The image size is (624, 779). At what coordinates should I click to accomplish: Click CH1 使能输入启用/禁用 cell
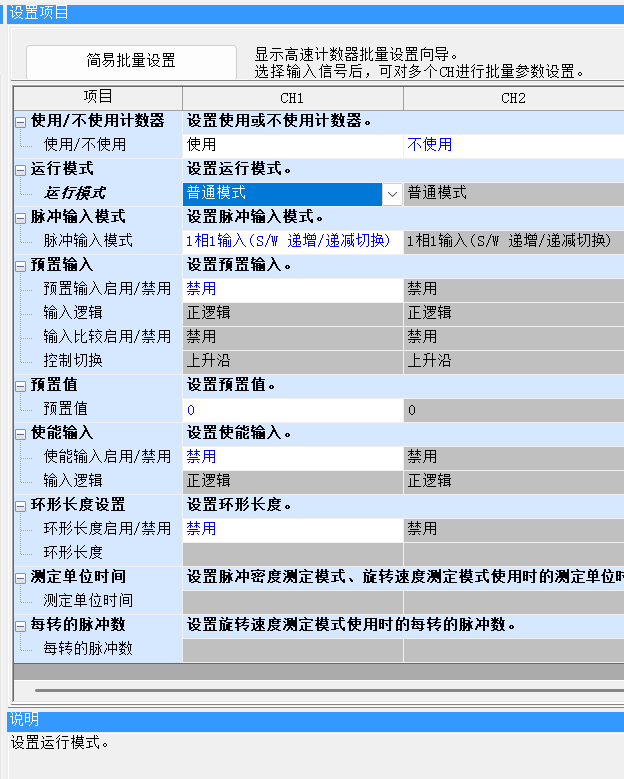coord(292,457)
